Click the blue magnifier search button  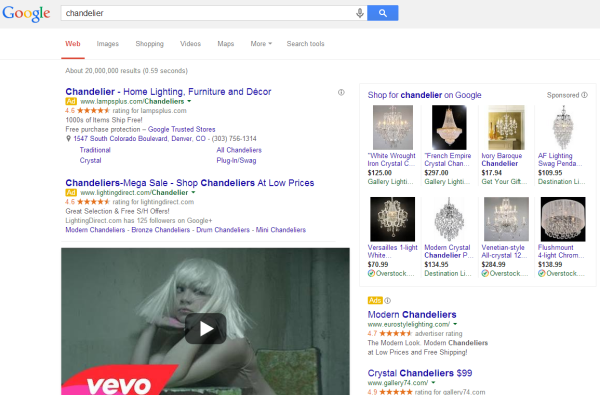point(383,13)
